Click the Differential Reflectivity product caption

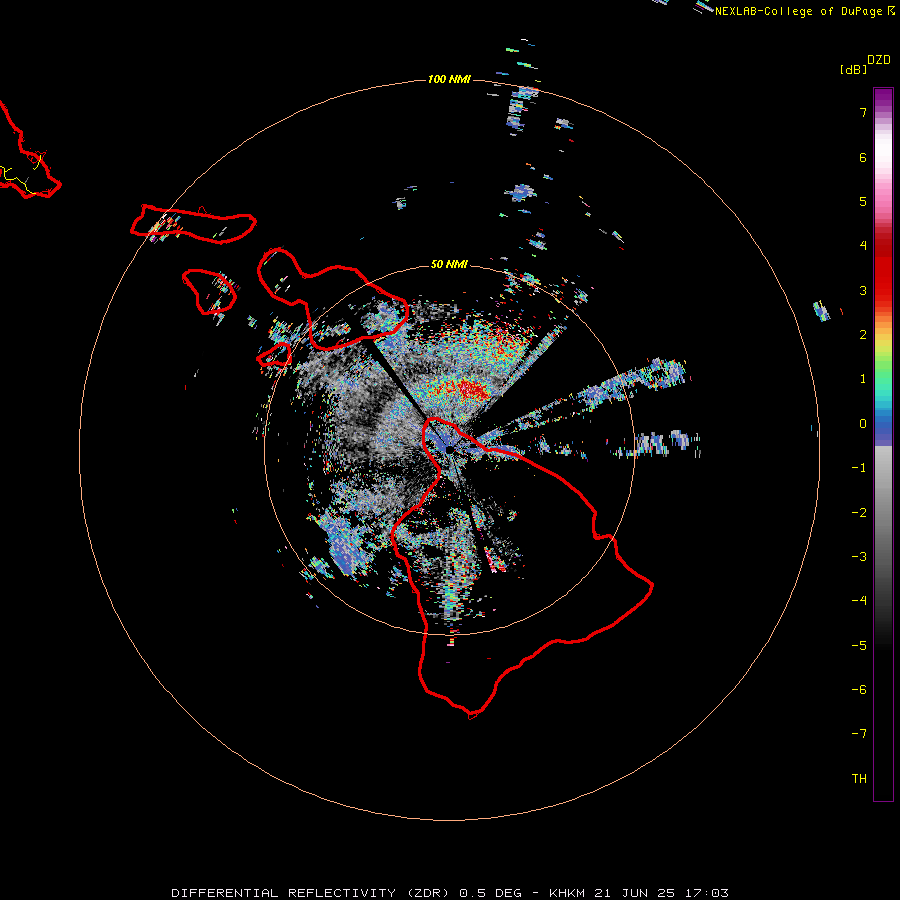coord(450,893)
